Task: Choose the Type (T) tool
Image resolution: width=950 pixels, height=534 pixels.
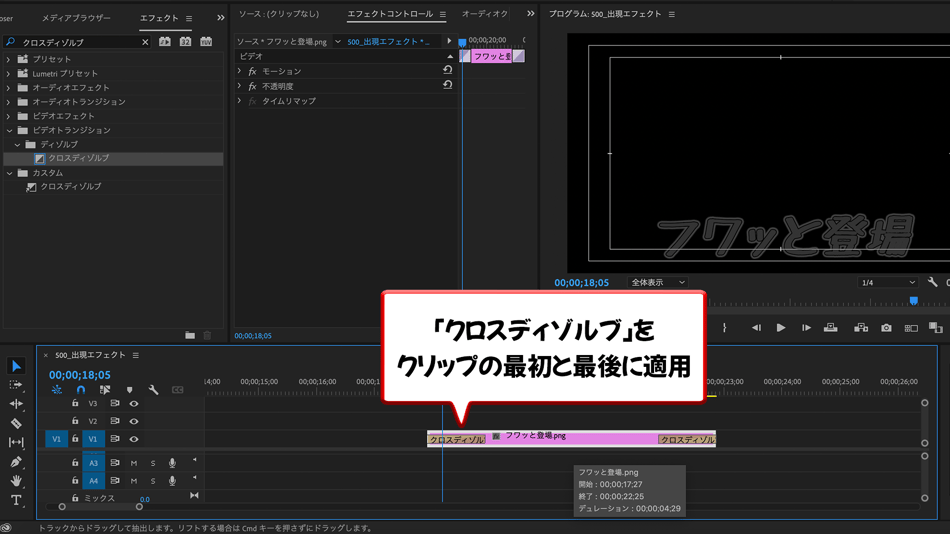Action: [x=16, y=500]
